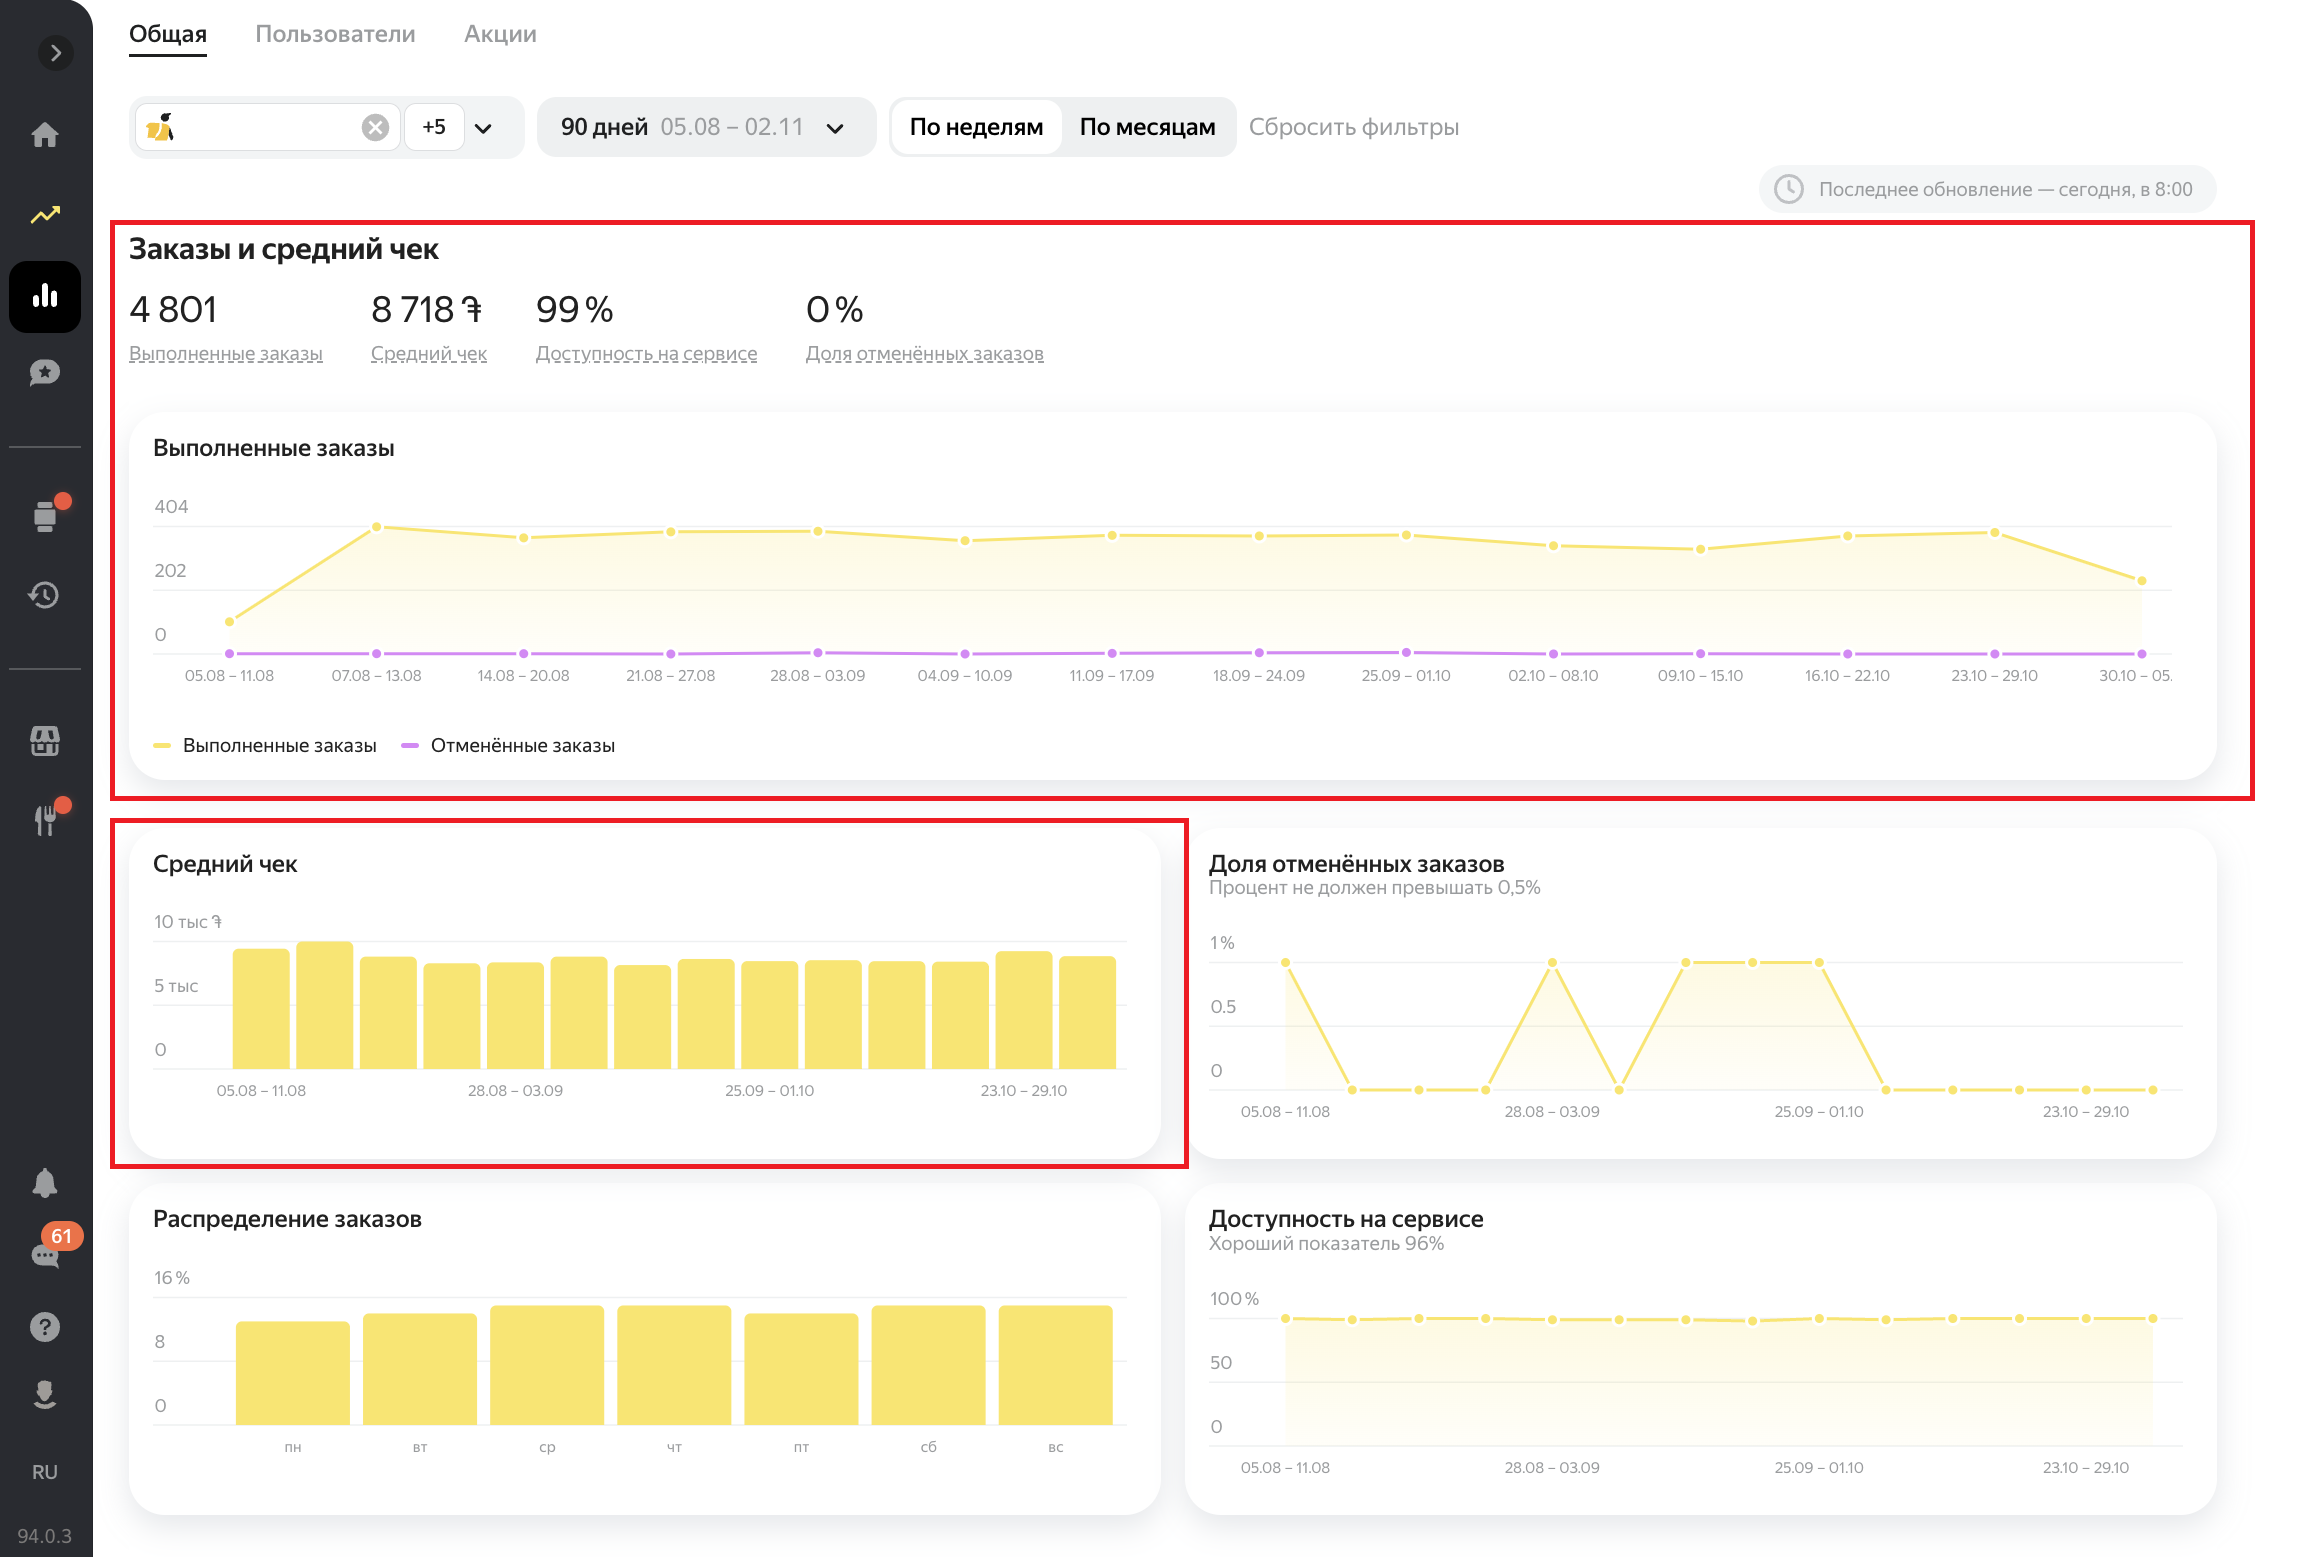This screenshot has height=1557, width=2301.
Task: Open the trending arrow analytics icon
Action: (x=45, y=215)
